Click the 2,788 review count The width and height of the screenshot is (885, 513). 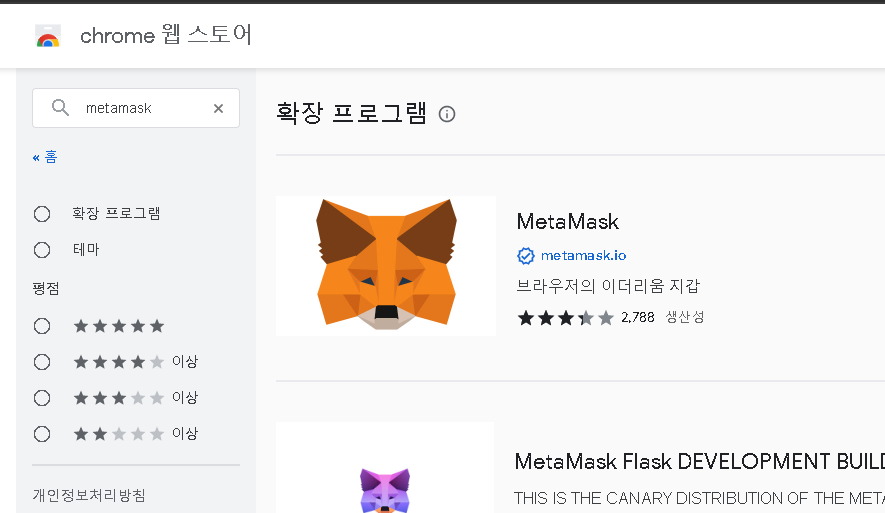click(x=638, y=317)
